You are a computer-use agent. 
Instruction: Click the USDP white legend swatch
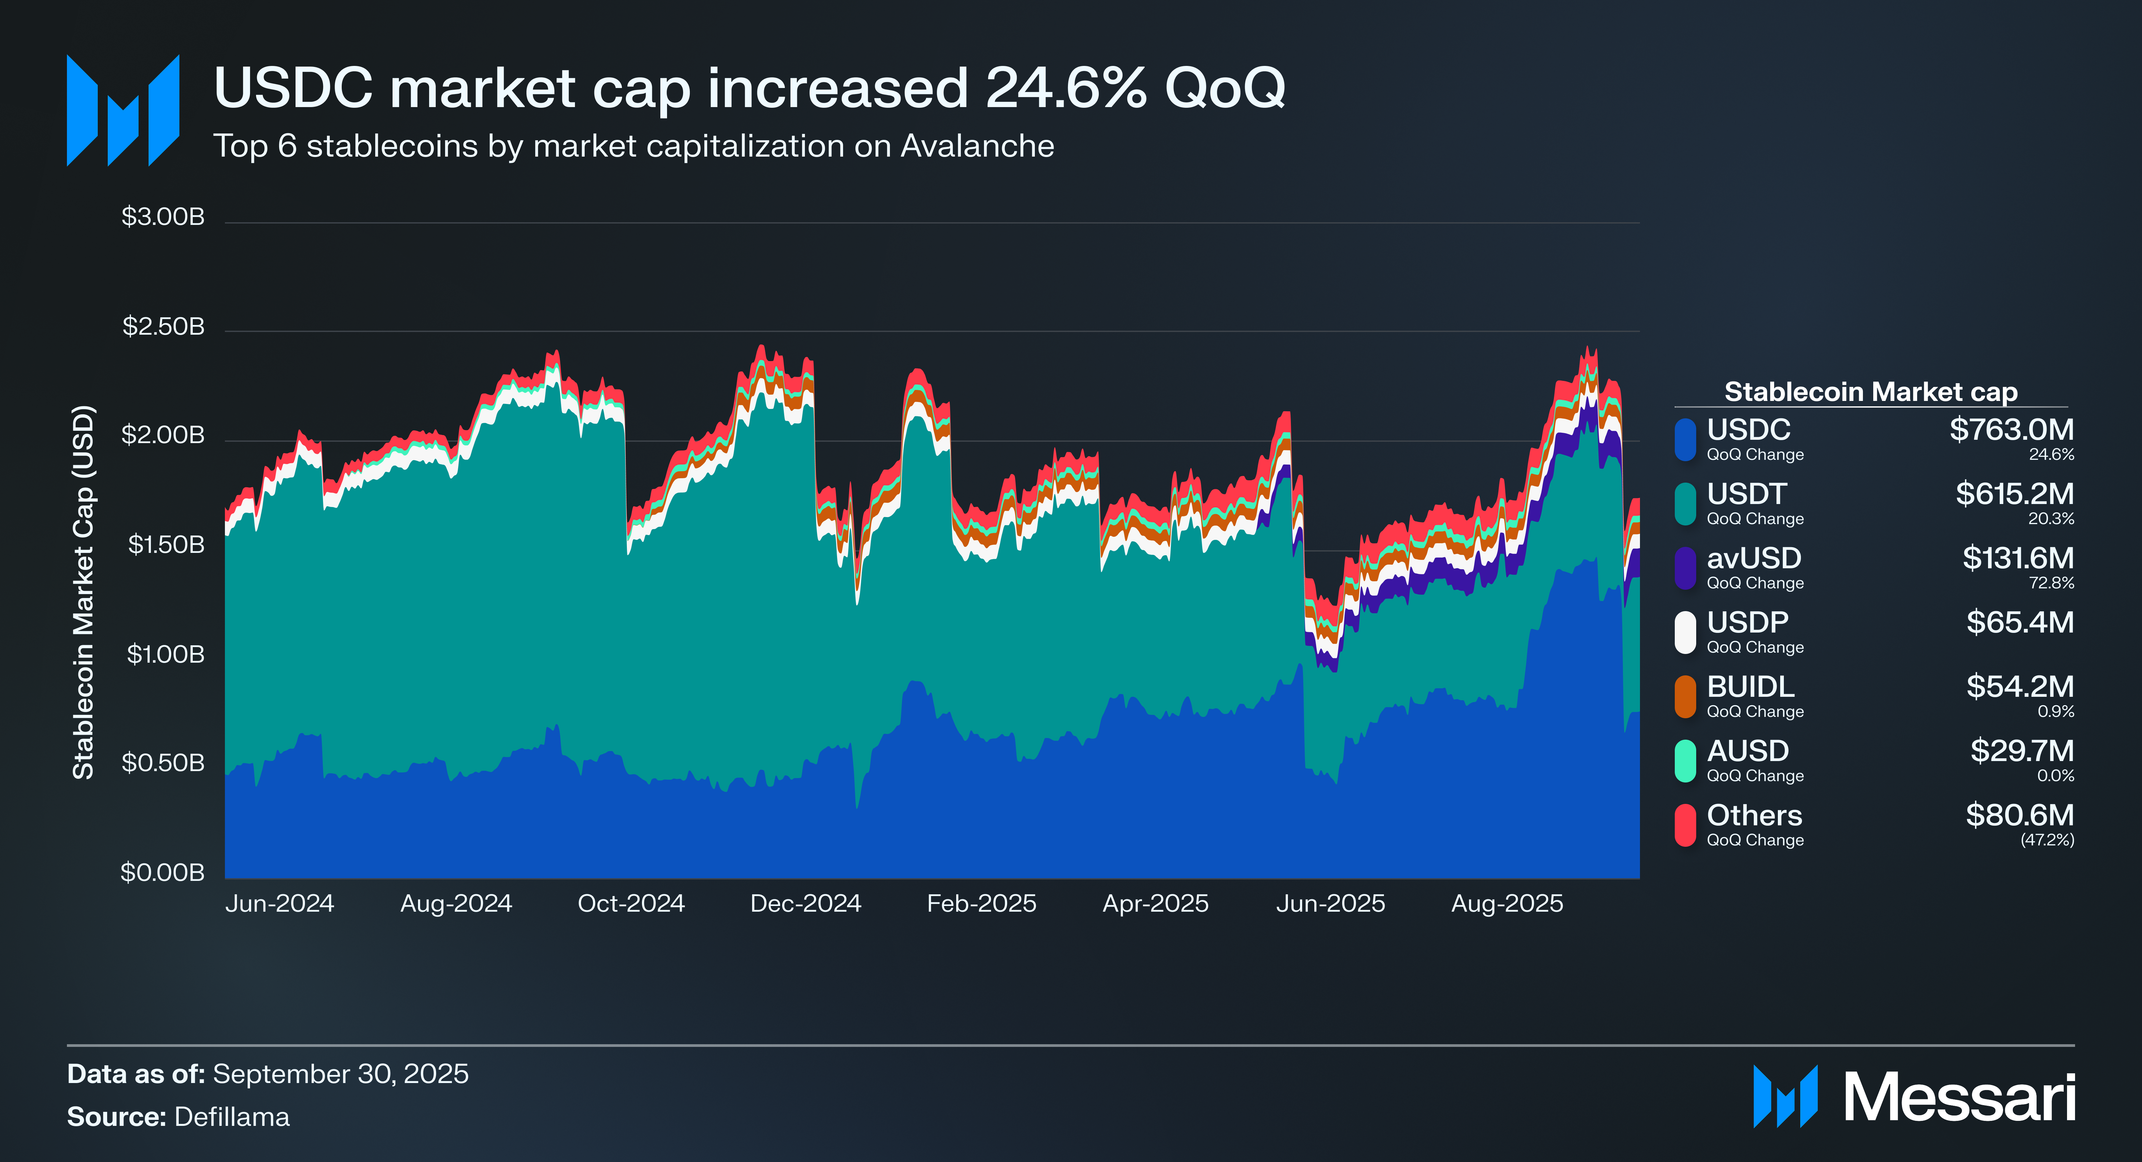pyautogui.click(x=1685, y=632)
